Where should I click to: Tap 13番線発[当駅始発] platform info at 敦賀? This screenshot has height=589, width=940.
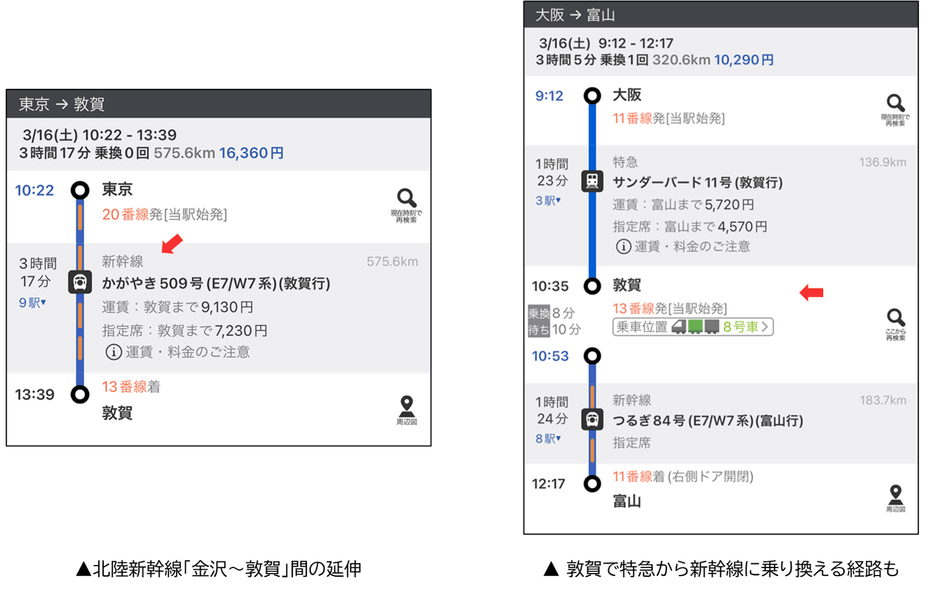(670, 309)
